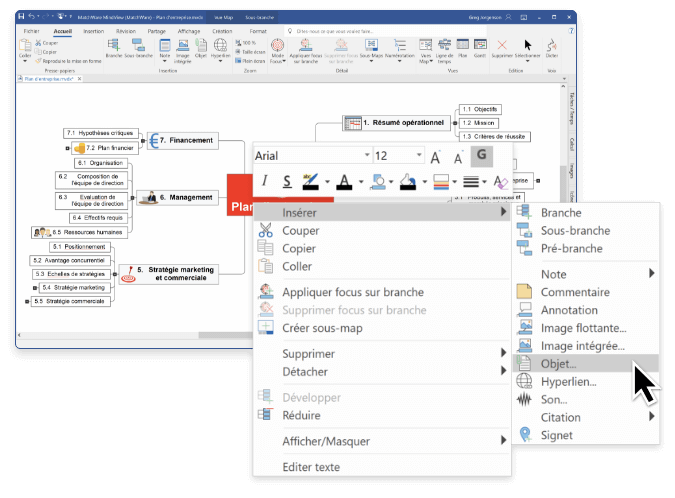The height and width of the screenshot is (498, 675).
Task: Open the font size 12 dropdown
Action: 419,155
